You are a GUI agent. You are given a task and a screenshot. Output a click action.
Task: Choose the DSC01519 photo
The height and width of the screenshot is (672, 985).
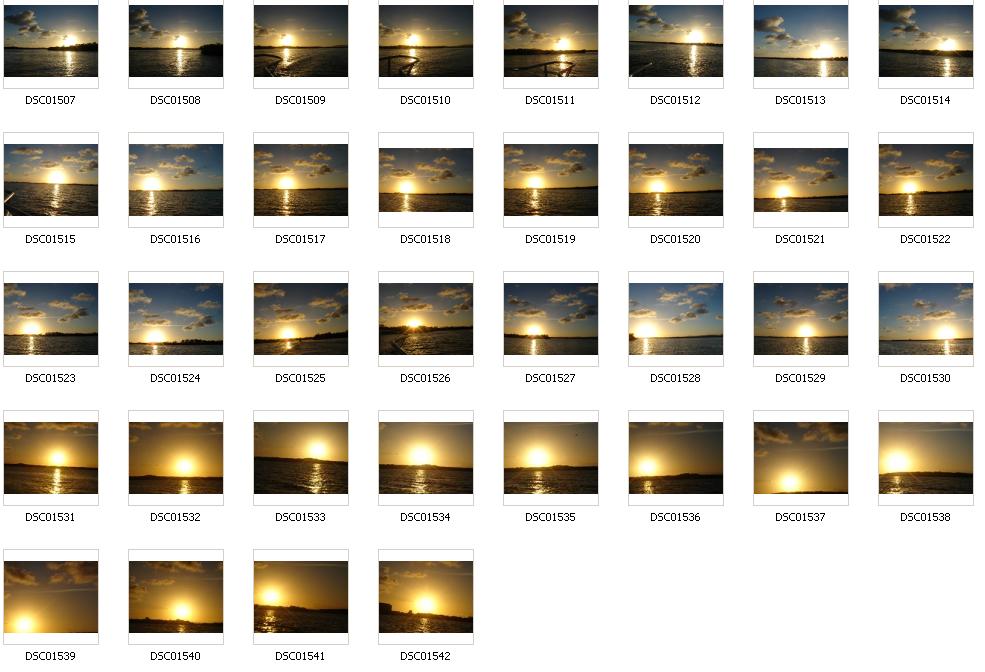[551, 181]
